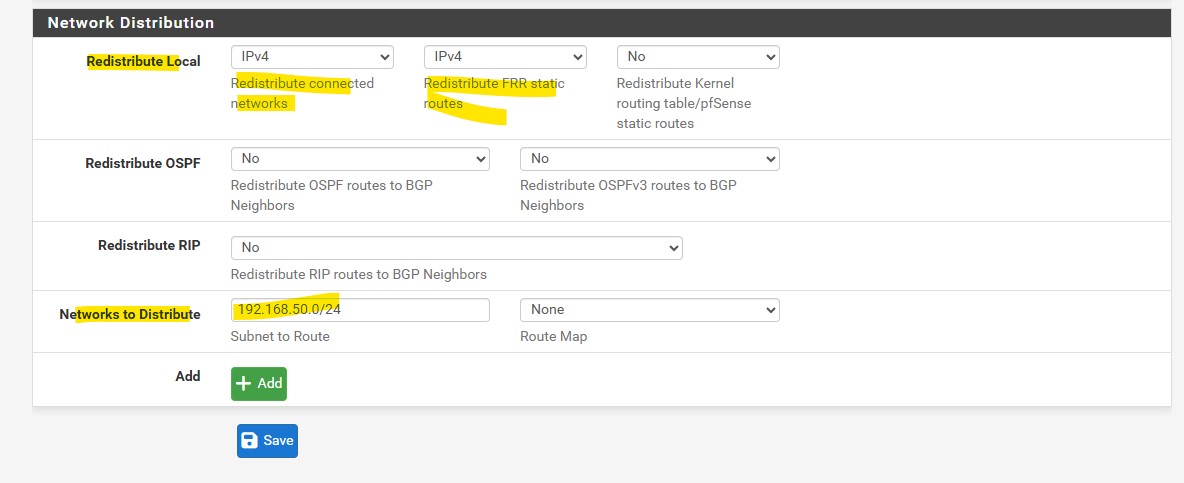
Task: Open the Redistribute connected networks dropdown
Action: tap(312, 57)
